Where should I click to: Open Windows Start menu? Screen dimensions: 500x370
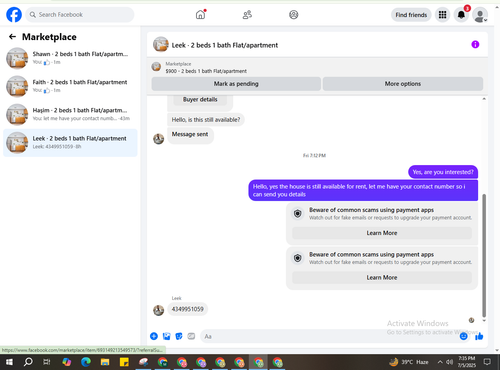coord(9,362)
